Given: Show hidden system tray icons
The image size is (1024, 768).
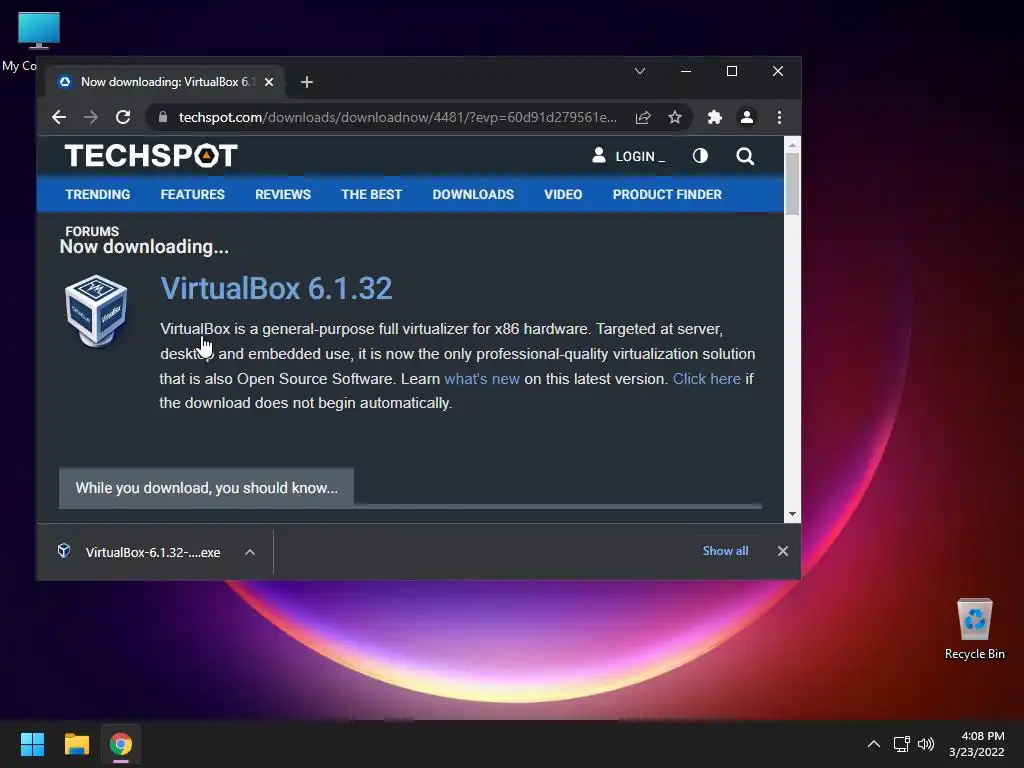Looking at the screenshot, I should point(873,744).
